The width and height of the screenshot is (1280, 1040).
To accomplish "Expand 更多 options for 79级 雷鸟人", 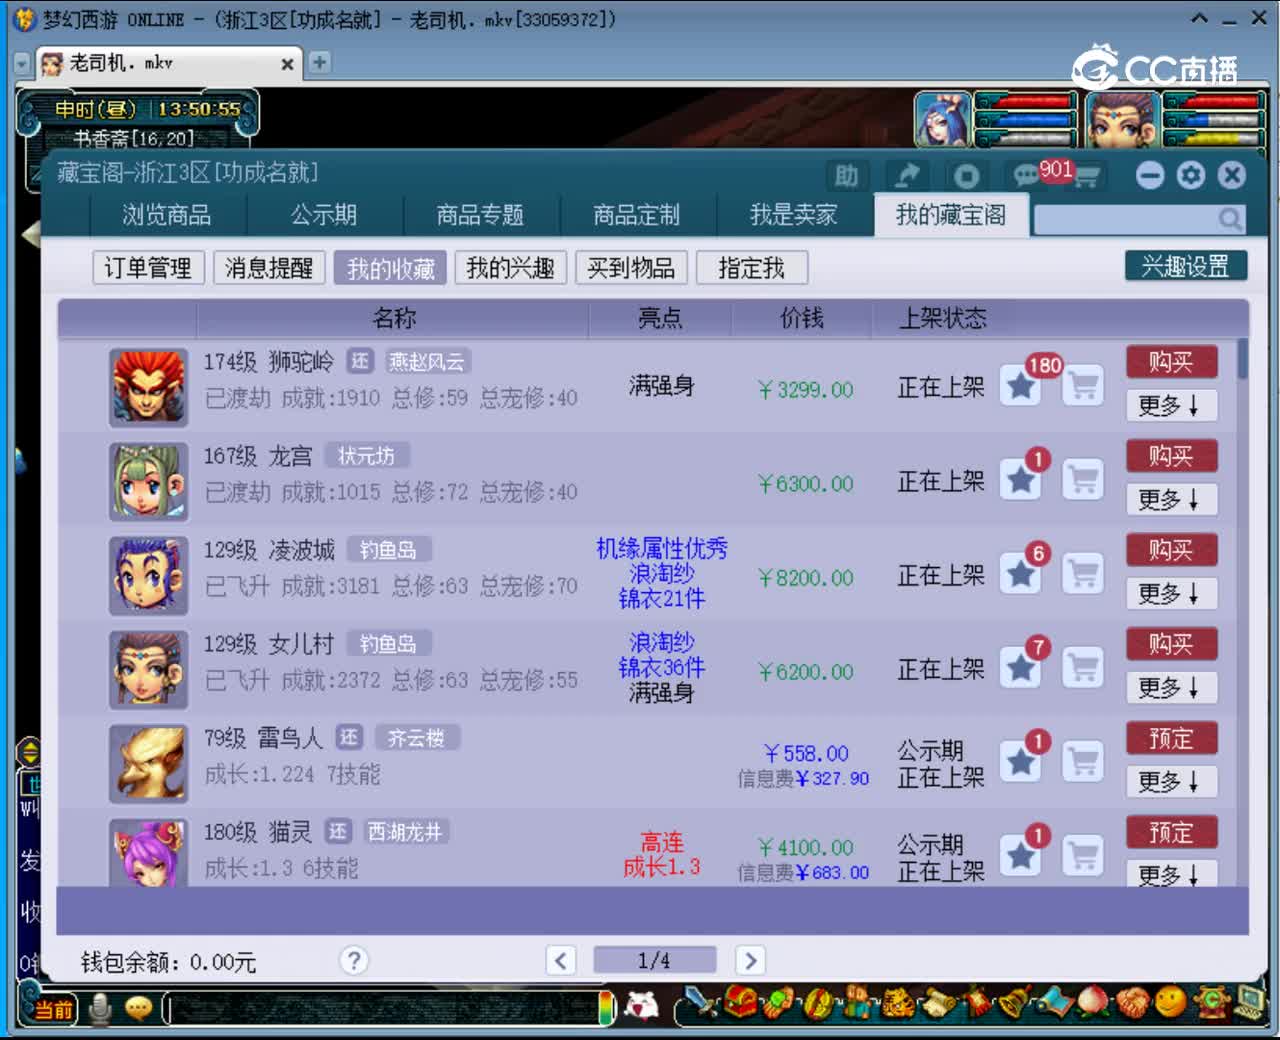I will point(1171,781).
